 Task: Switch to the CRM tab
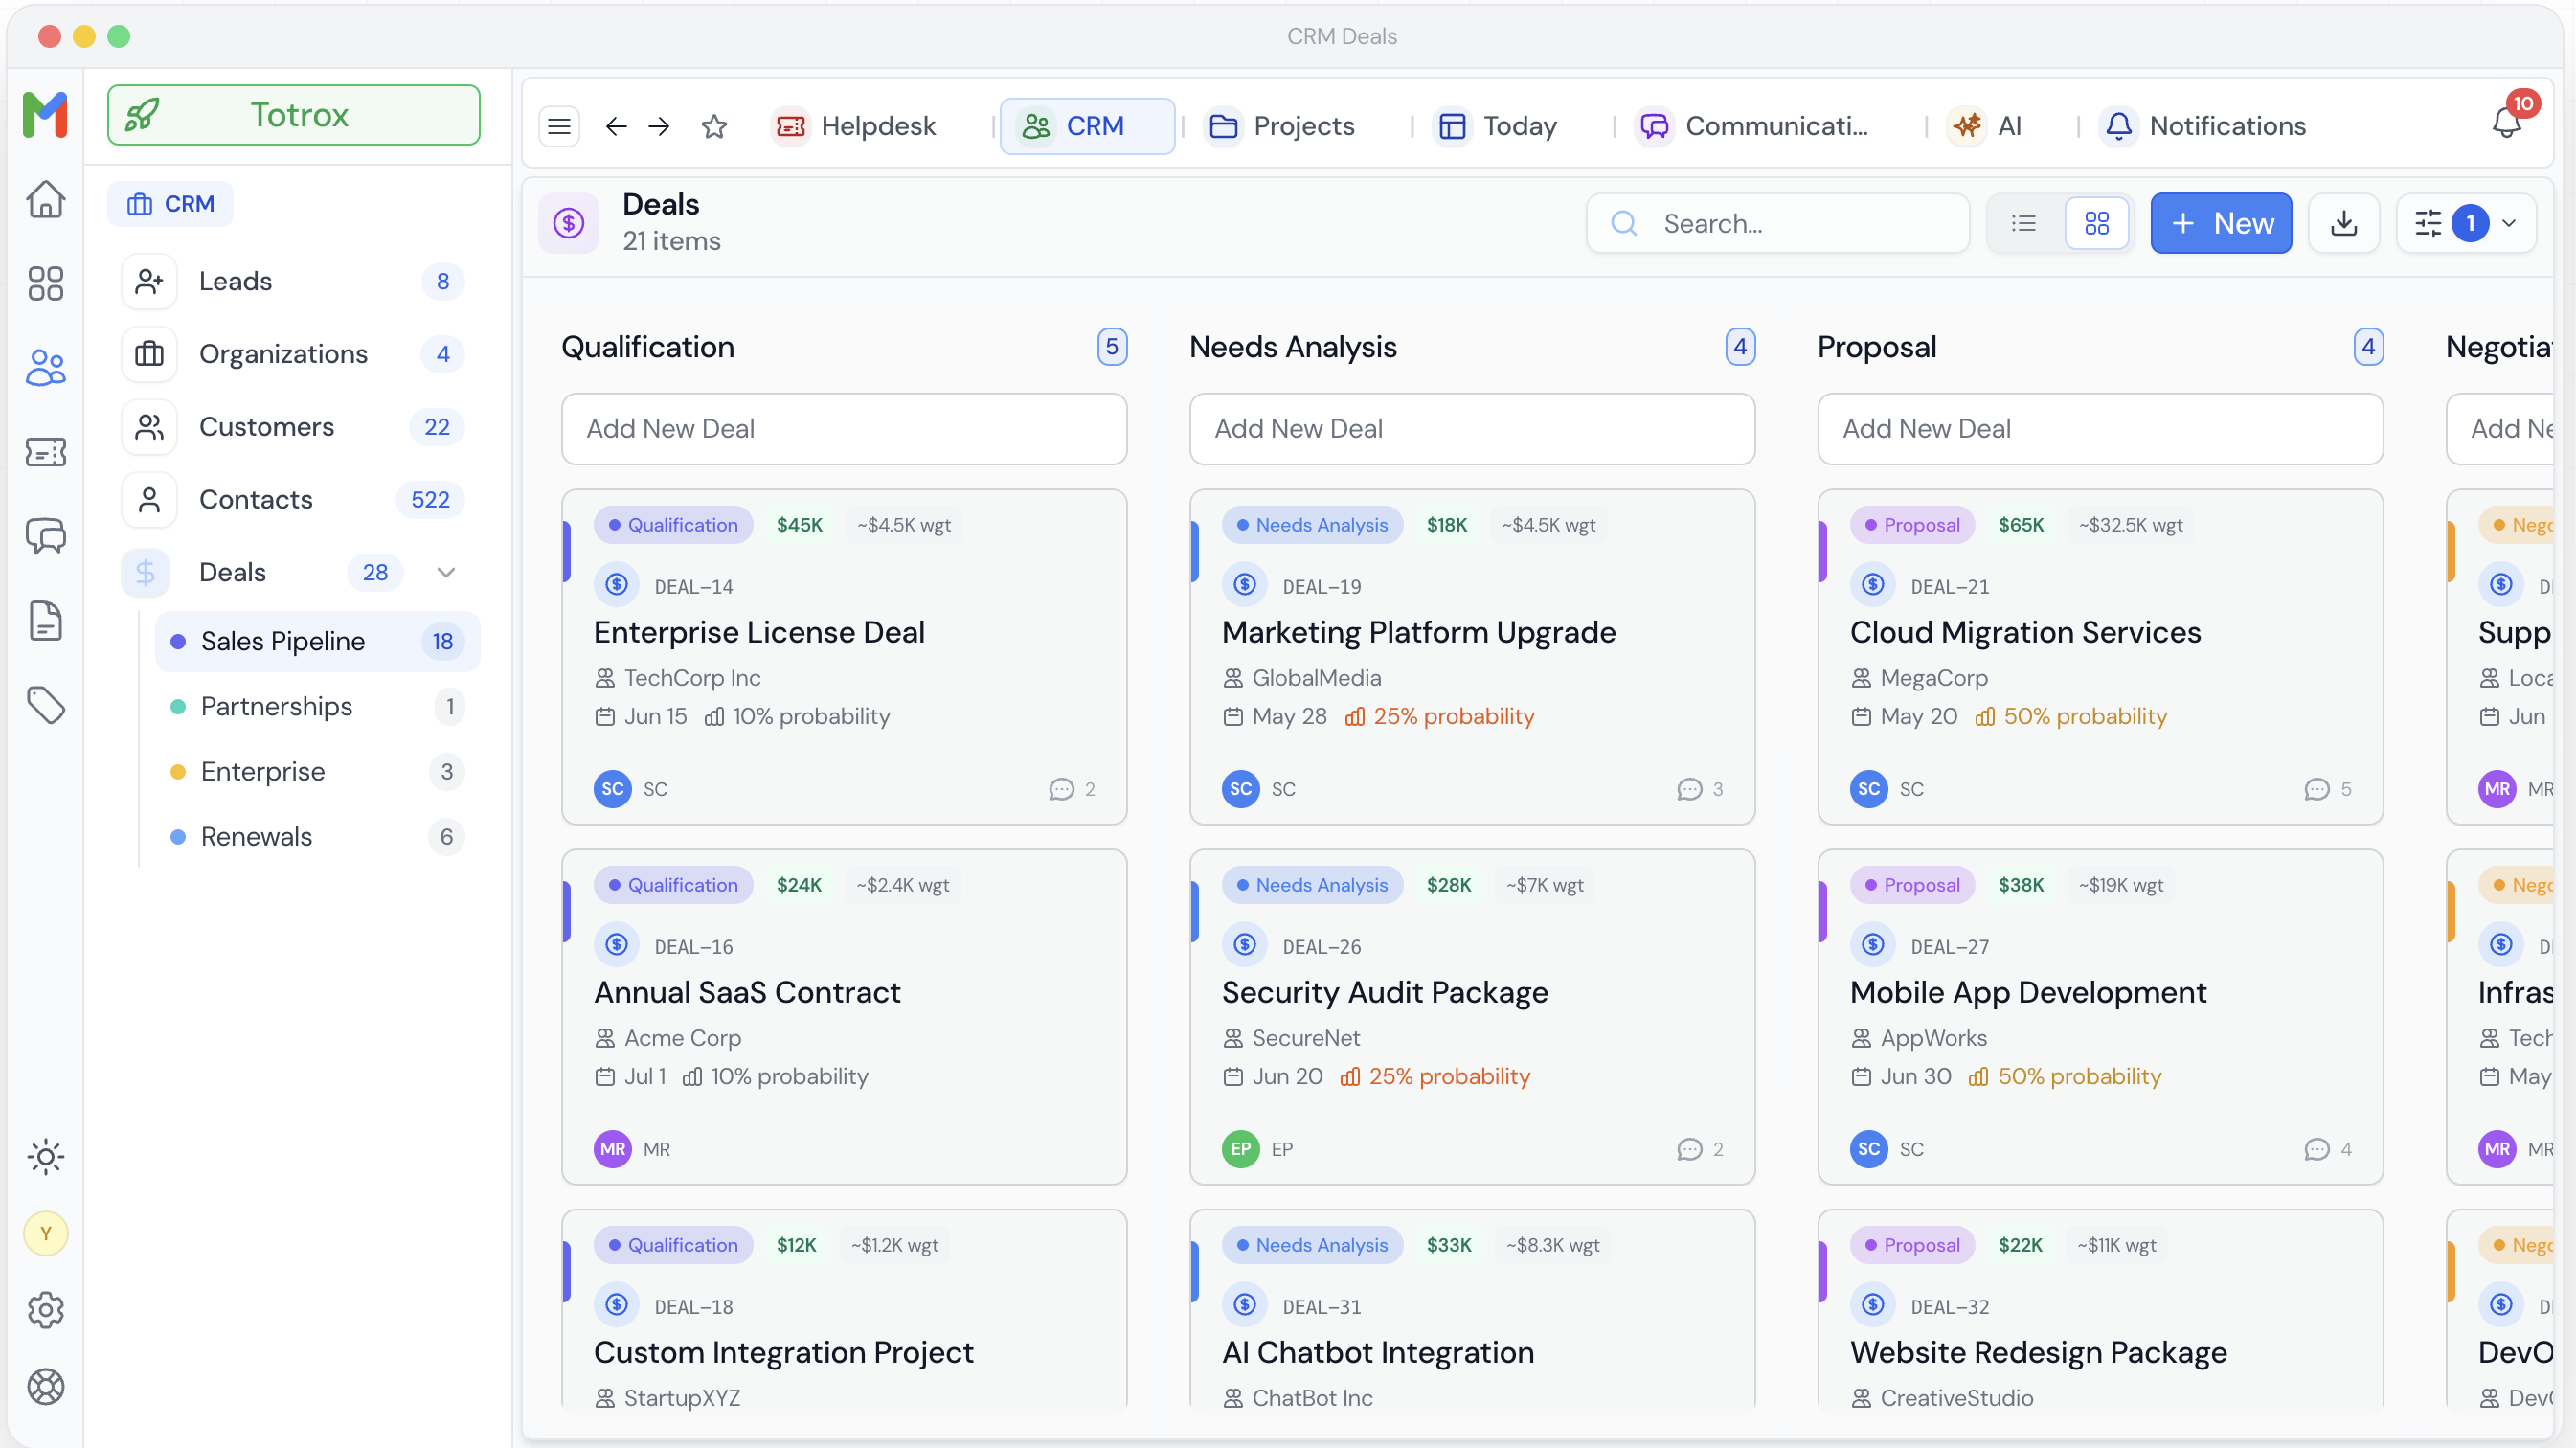coord(1086,126)
